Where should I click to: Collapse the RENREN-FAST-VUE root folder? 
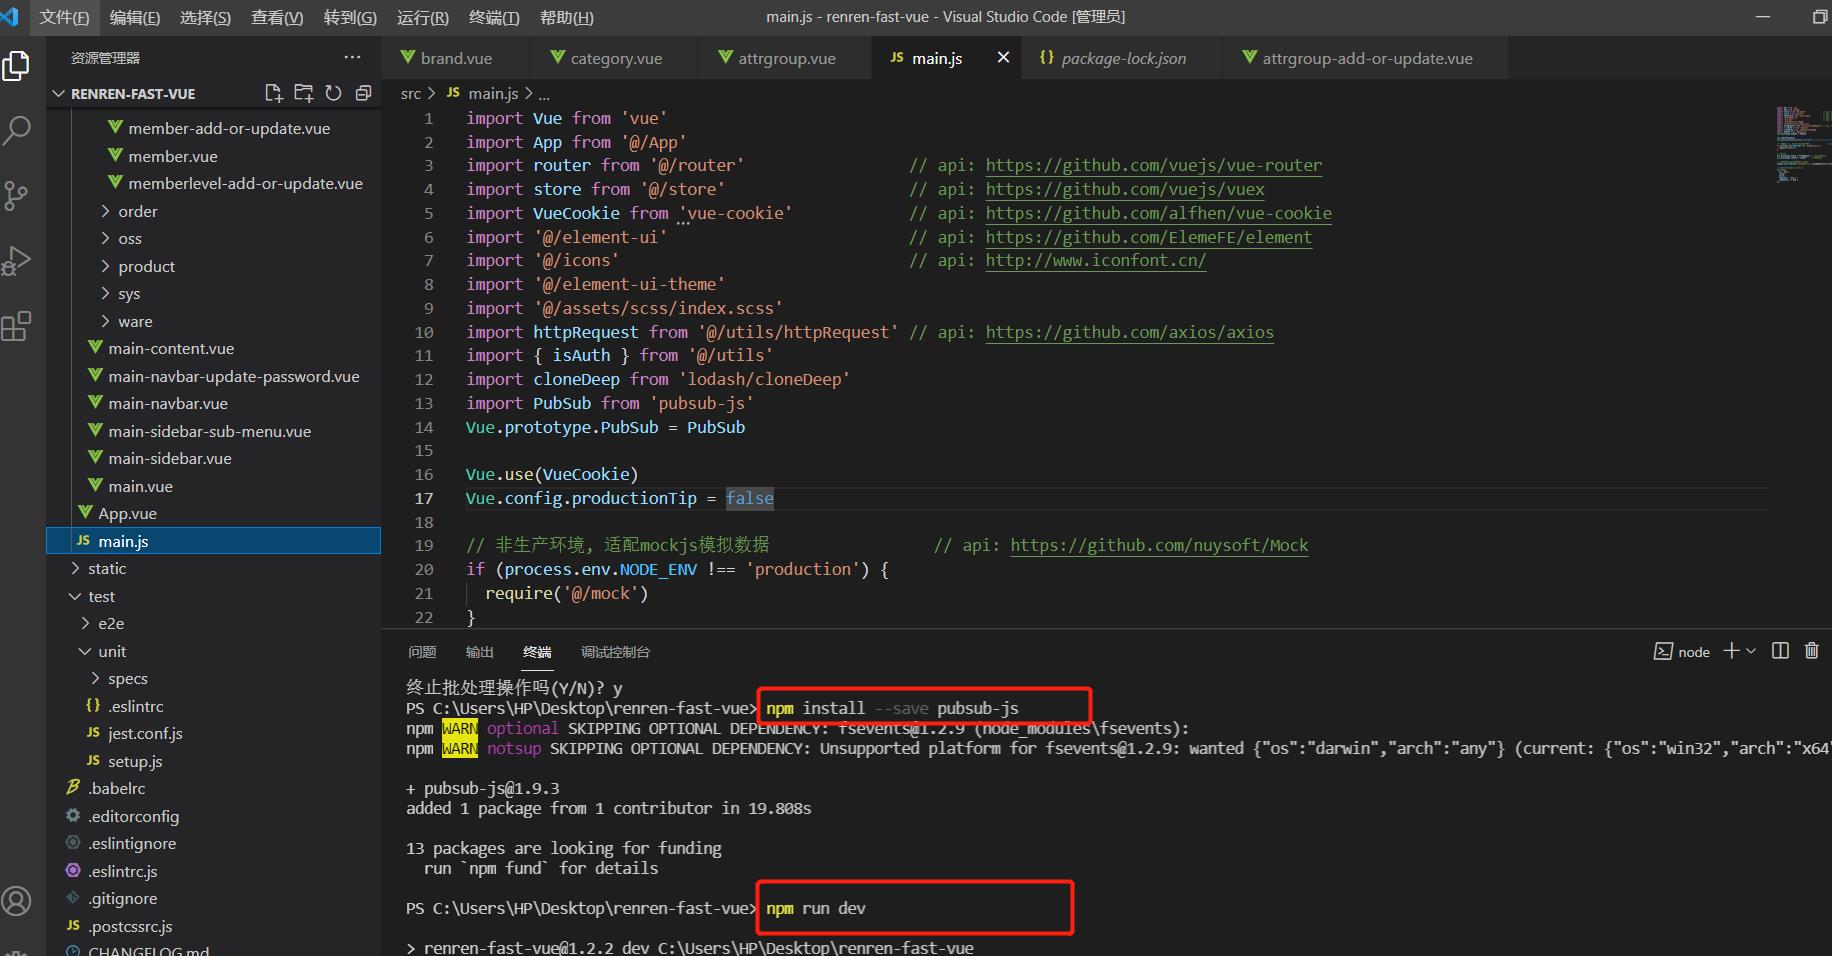pyautogui.click(x=213, y=93)
